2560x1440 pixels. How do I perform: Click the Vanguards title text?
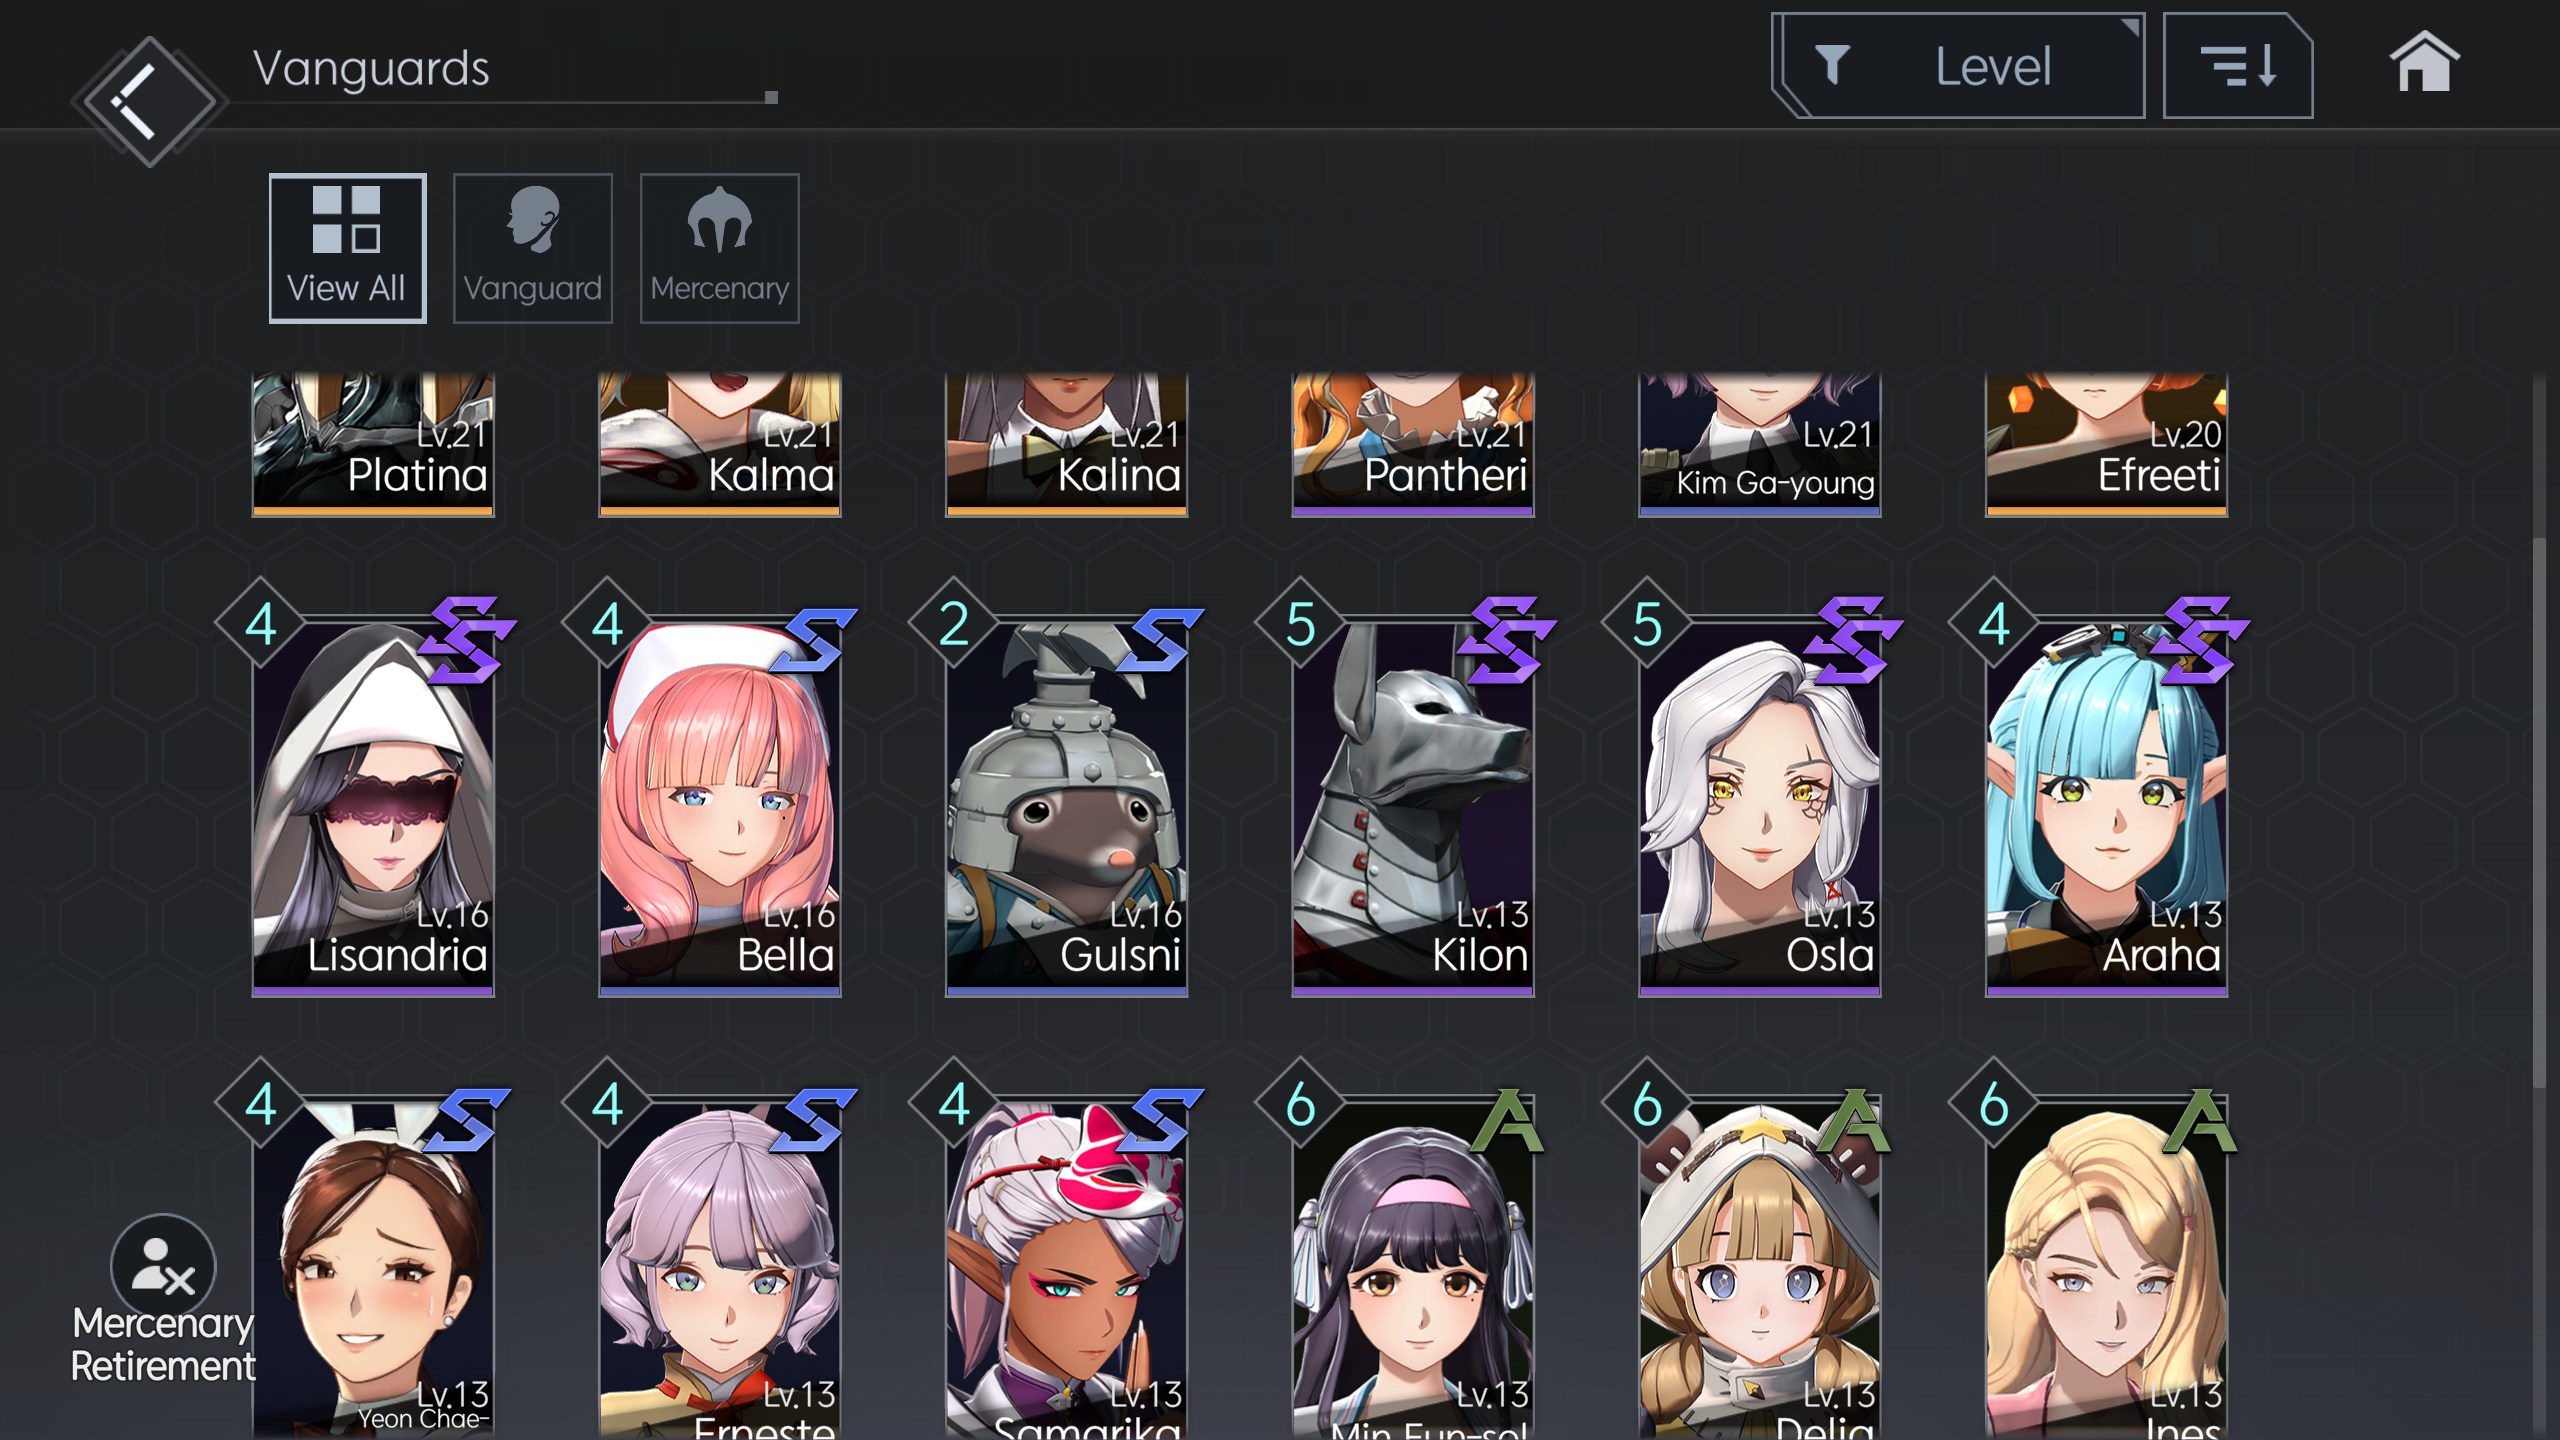pyautogui.click(x=371, y=68)
